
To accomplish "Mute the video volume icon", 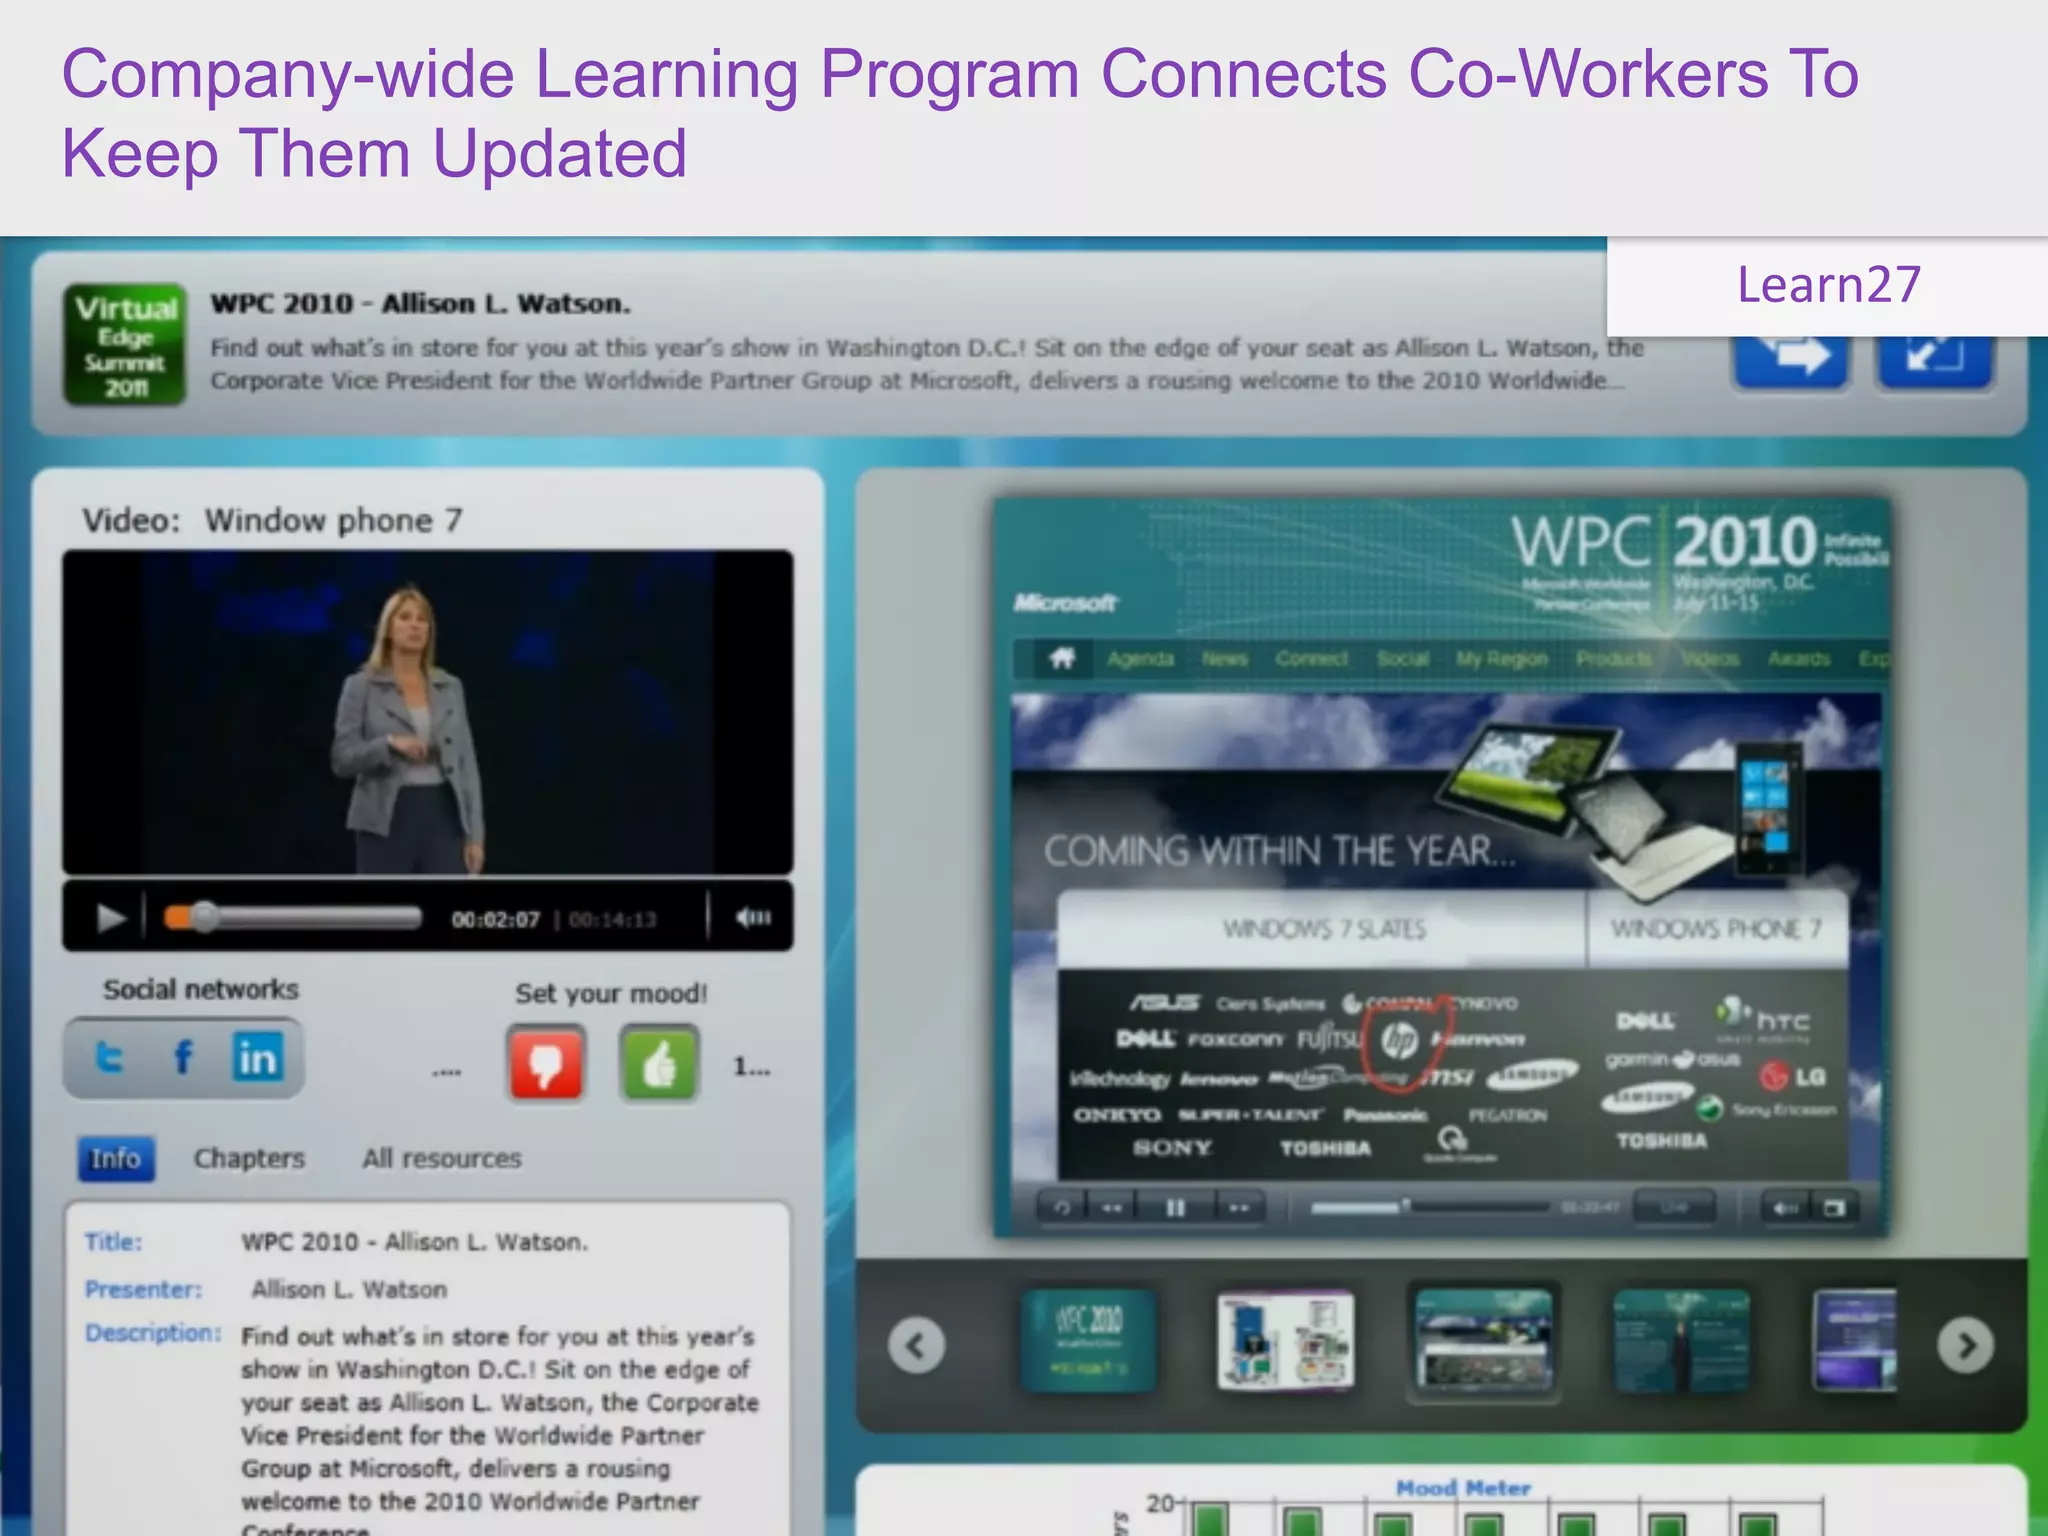I will point(752,917).
